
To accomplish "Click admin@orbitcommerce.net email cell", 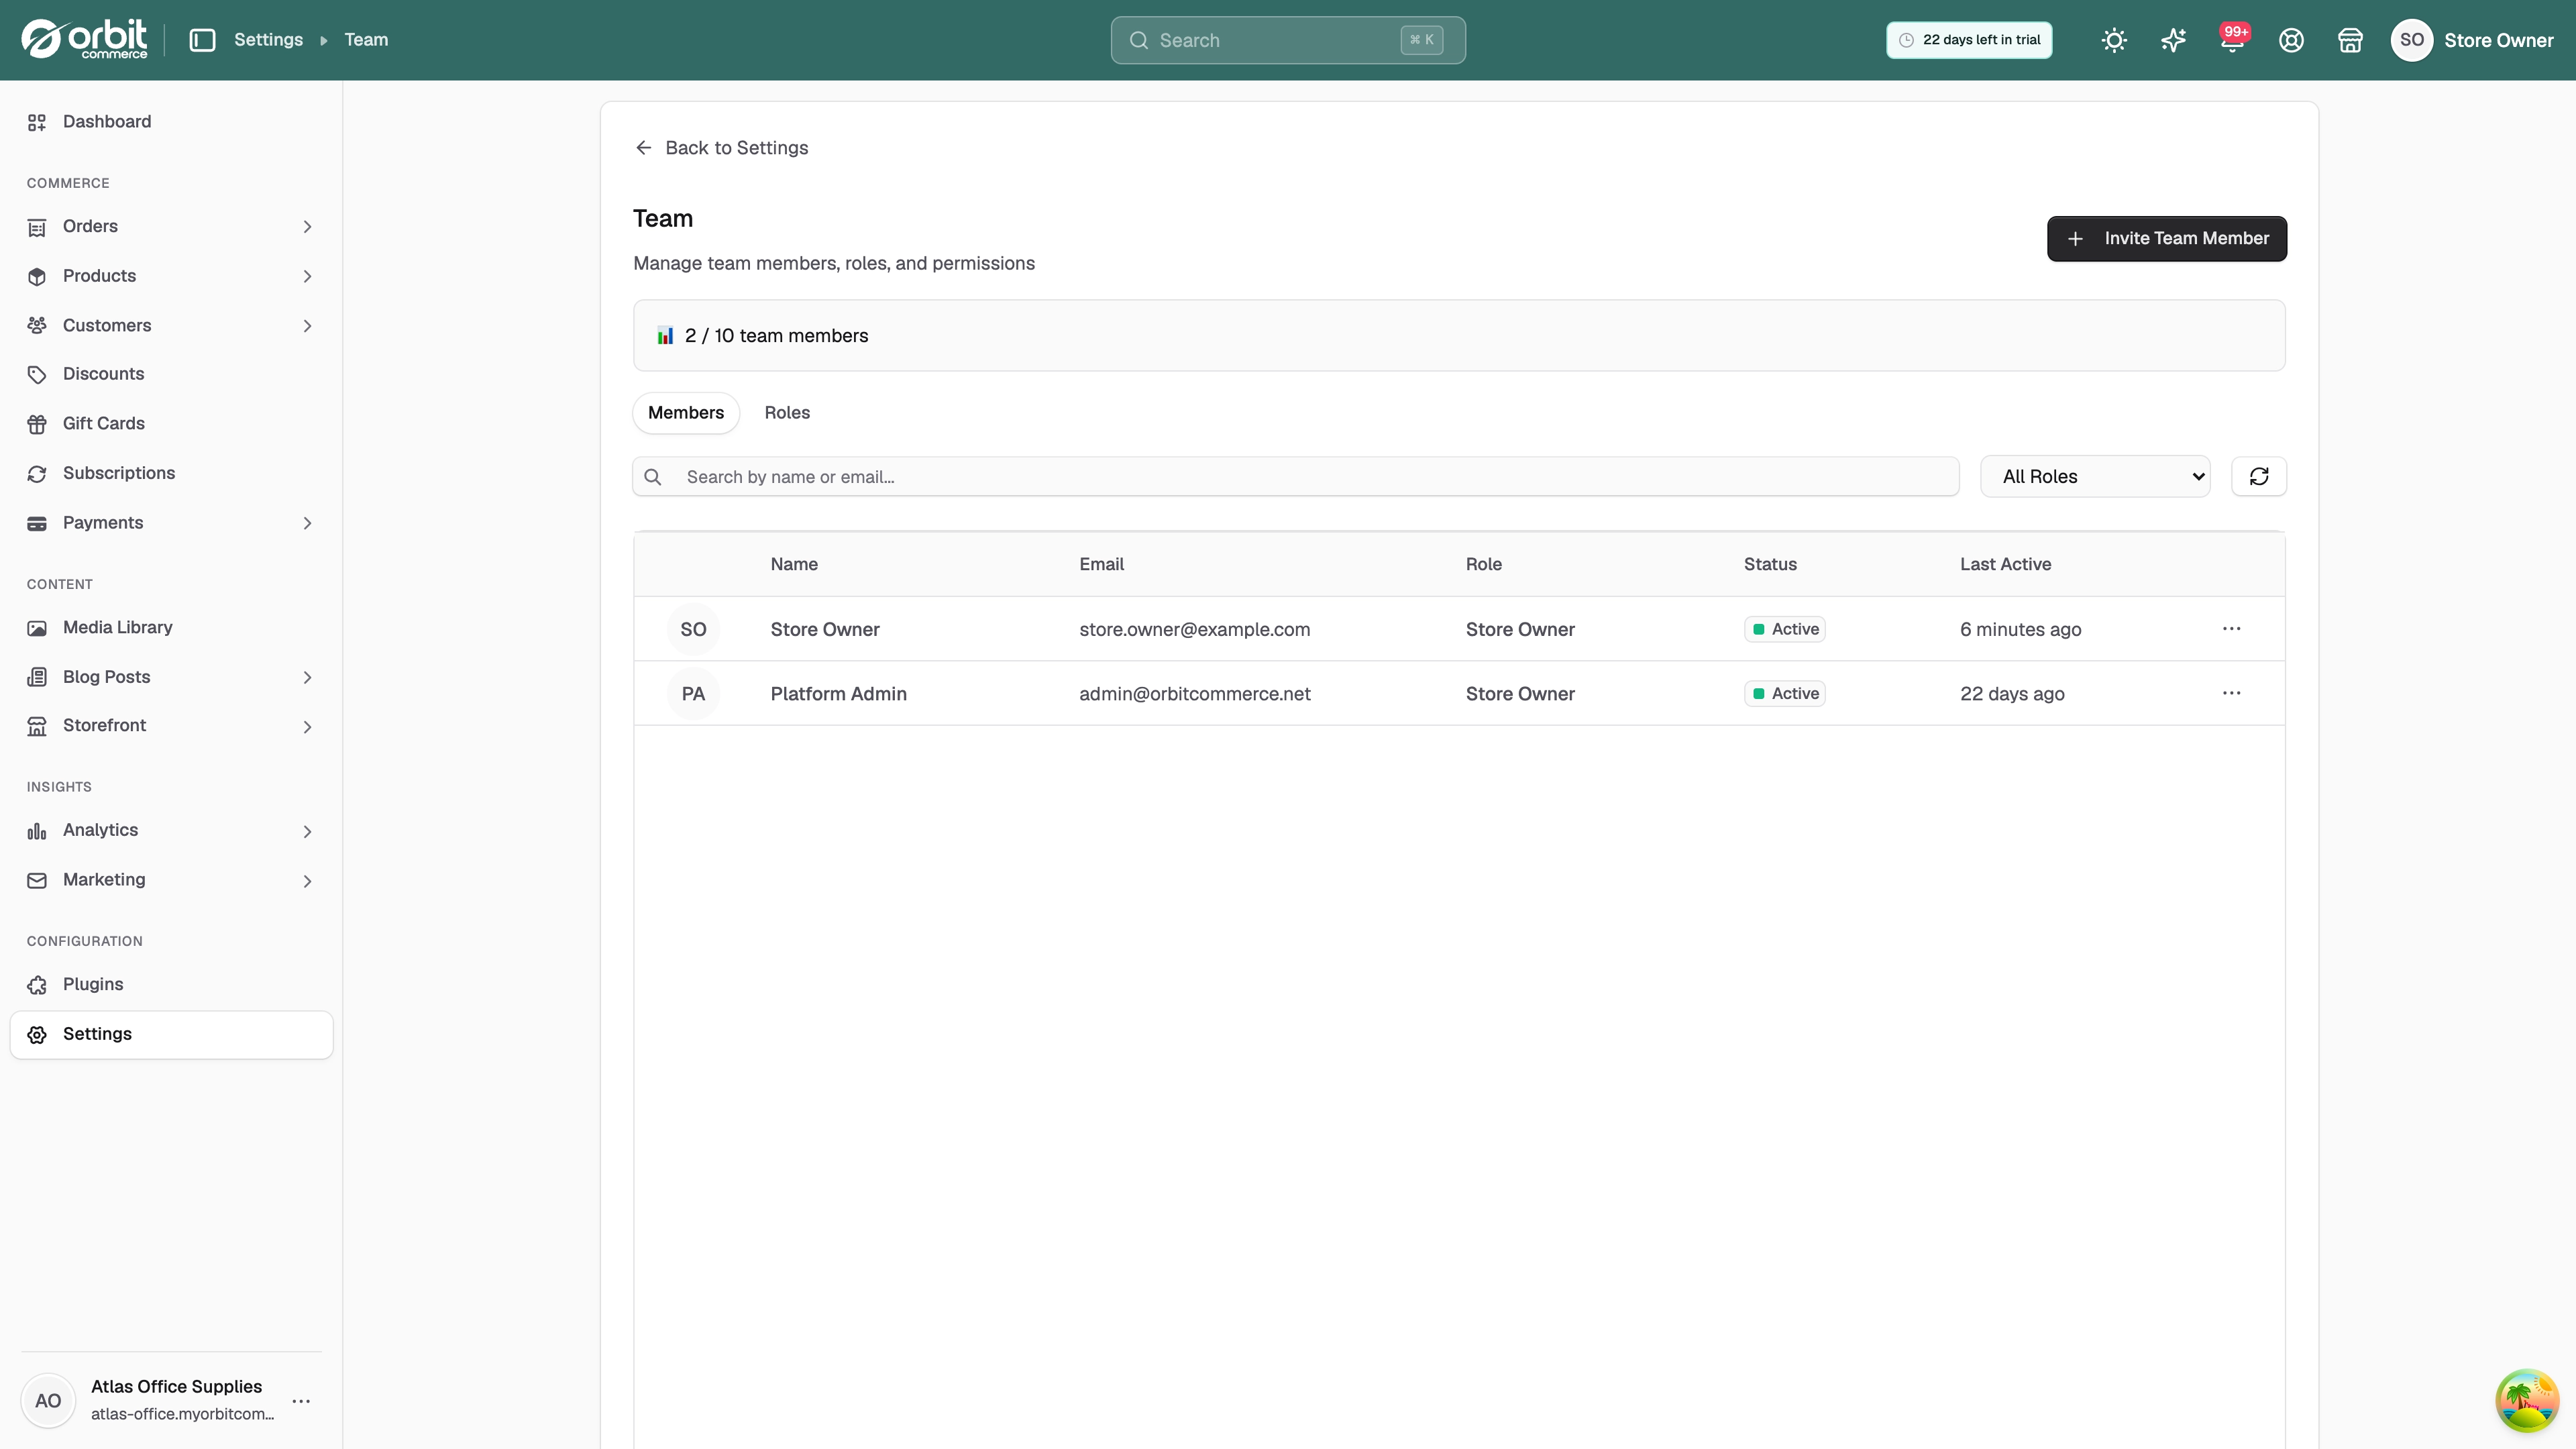I will pos(1194,693).
